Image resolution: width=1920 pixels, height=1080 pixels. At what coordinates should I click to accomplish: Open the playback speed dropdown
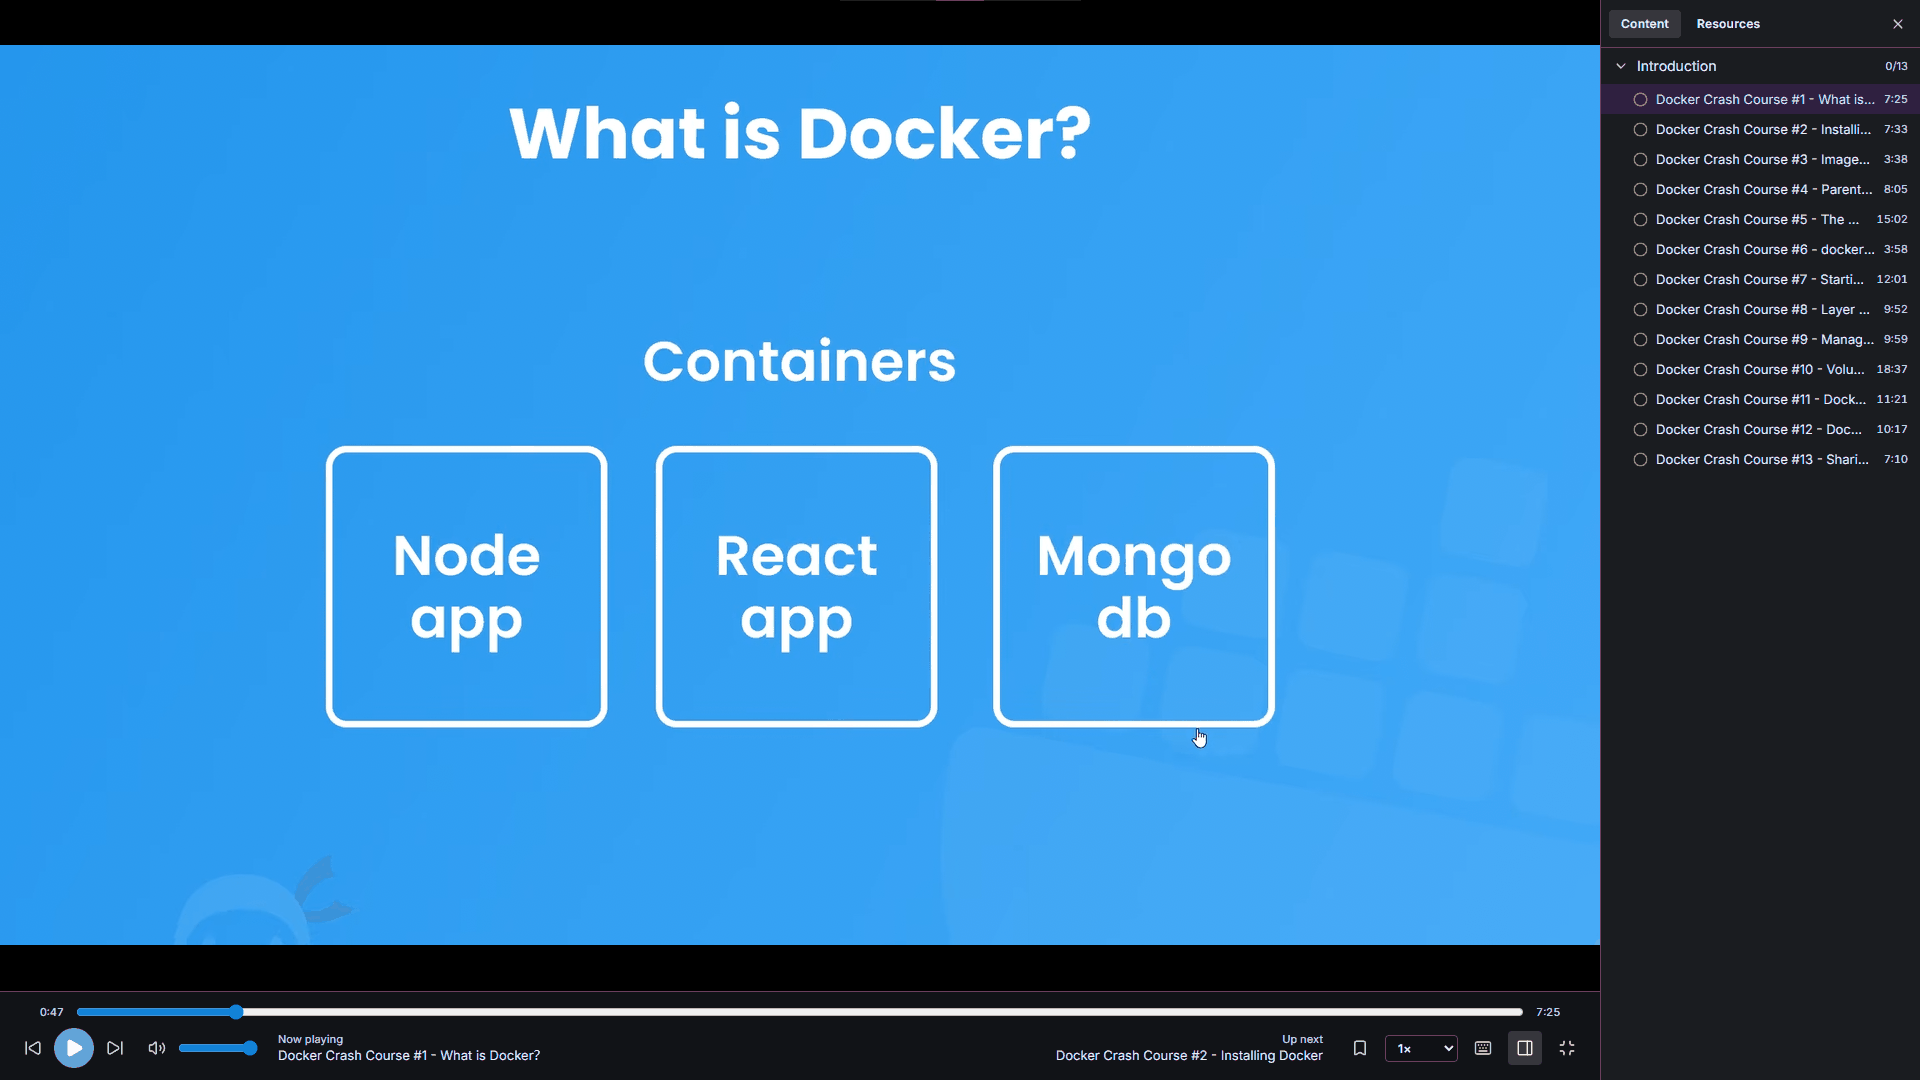point(1421,1048)
